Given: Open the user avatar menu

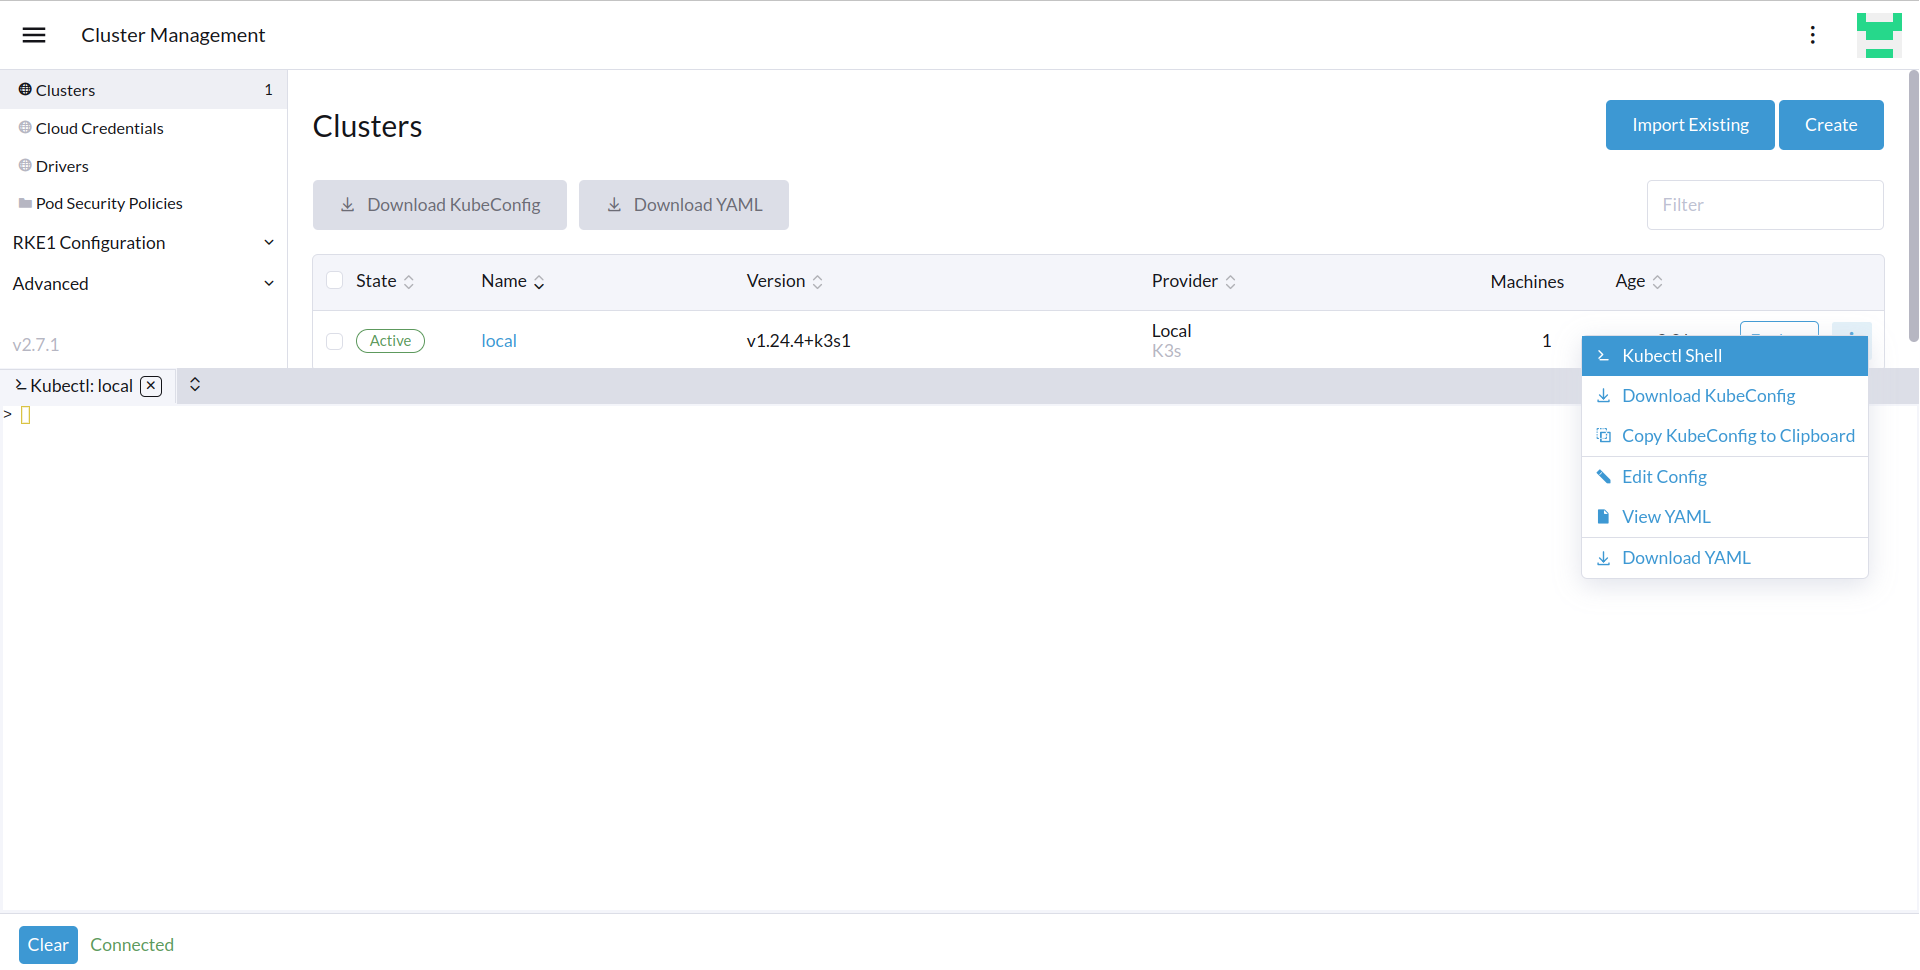Looking at the screenshot, I should 1878,35.
